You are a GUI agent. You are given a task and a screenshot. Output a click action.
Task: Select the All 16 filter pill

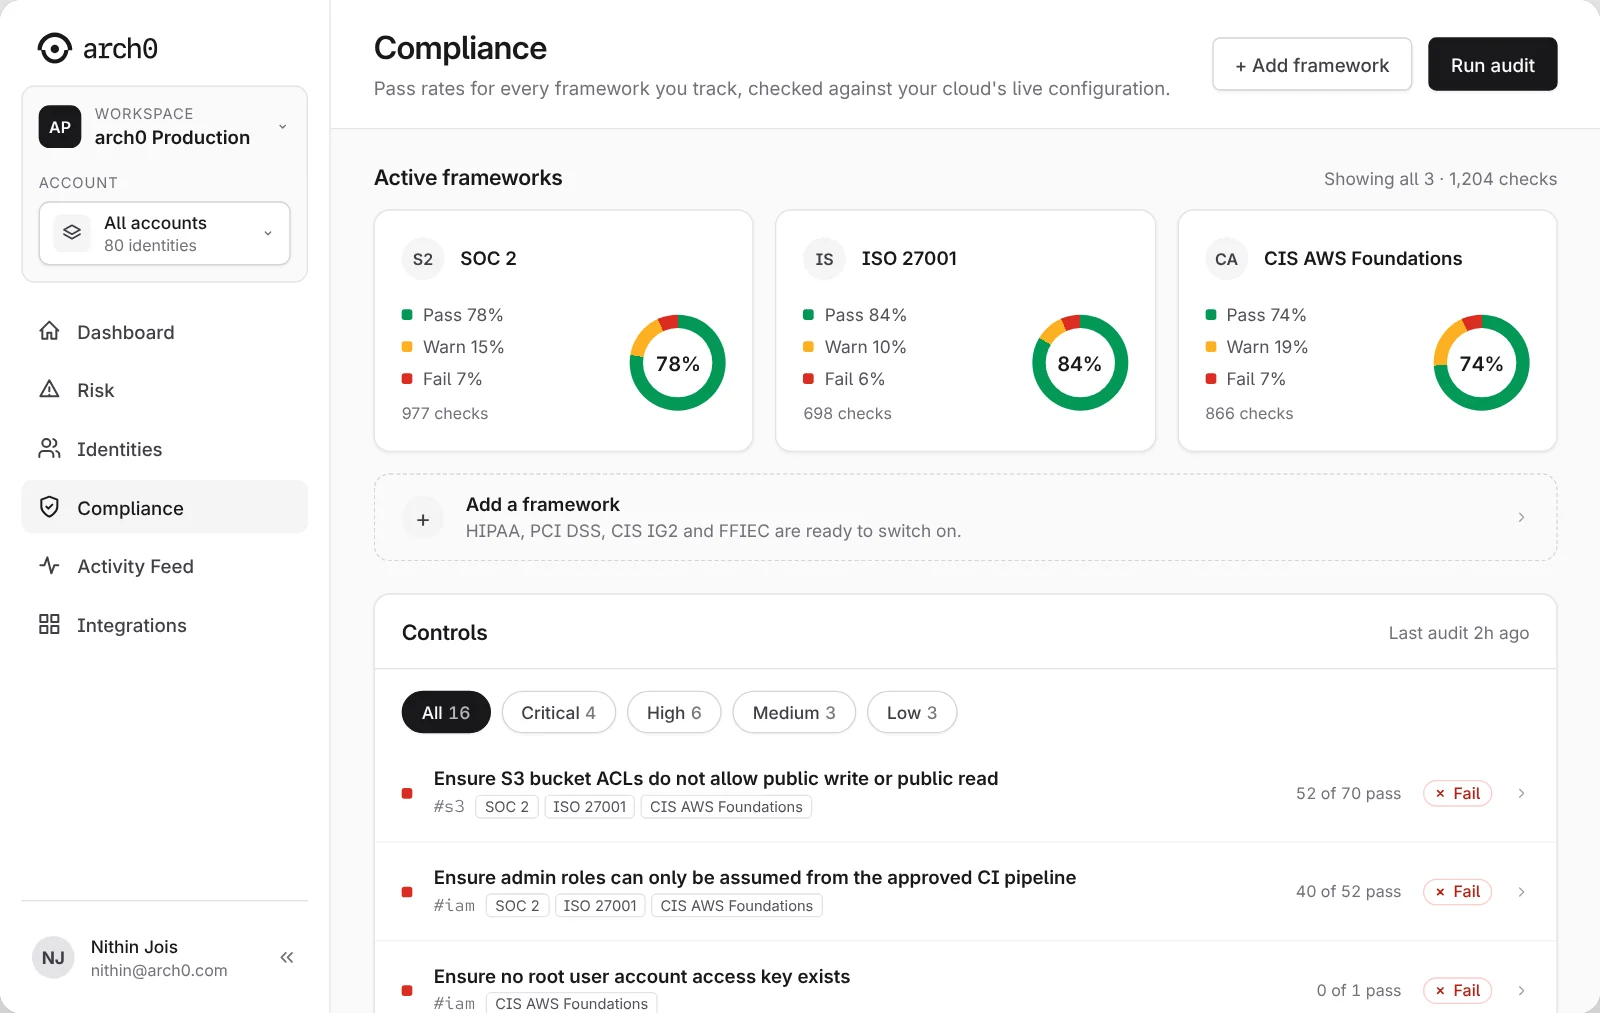point(446,712)
